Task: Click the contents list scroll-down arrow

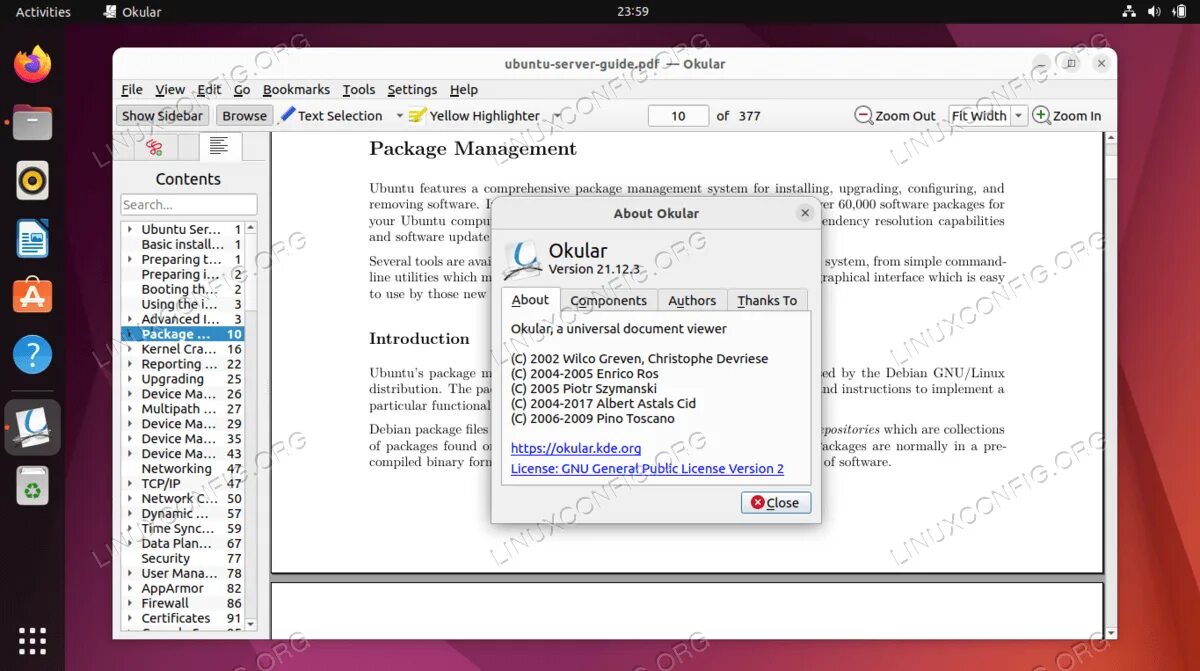Action: point(251,624)
